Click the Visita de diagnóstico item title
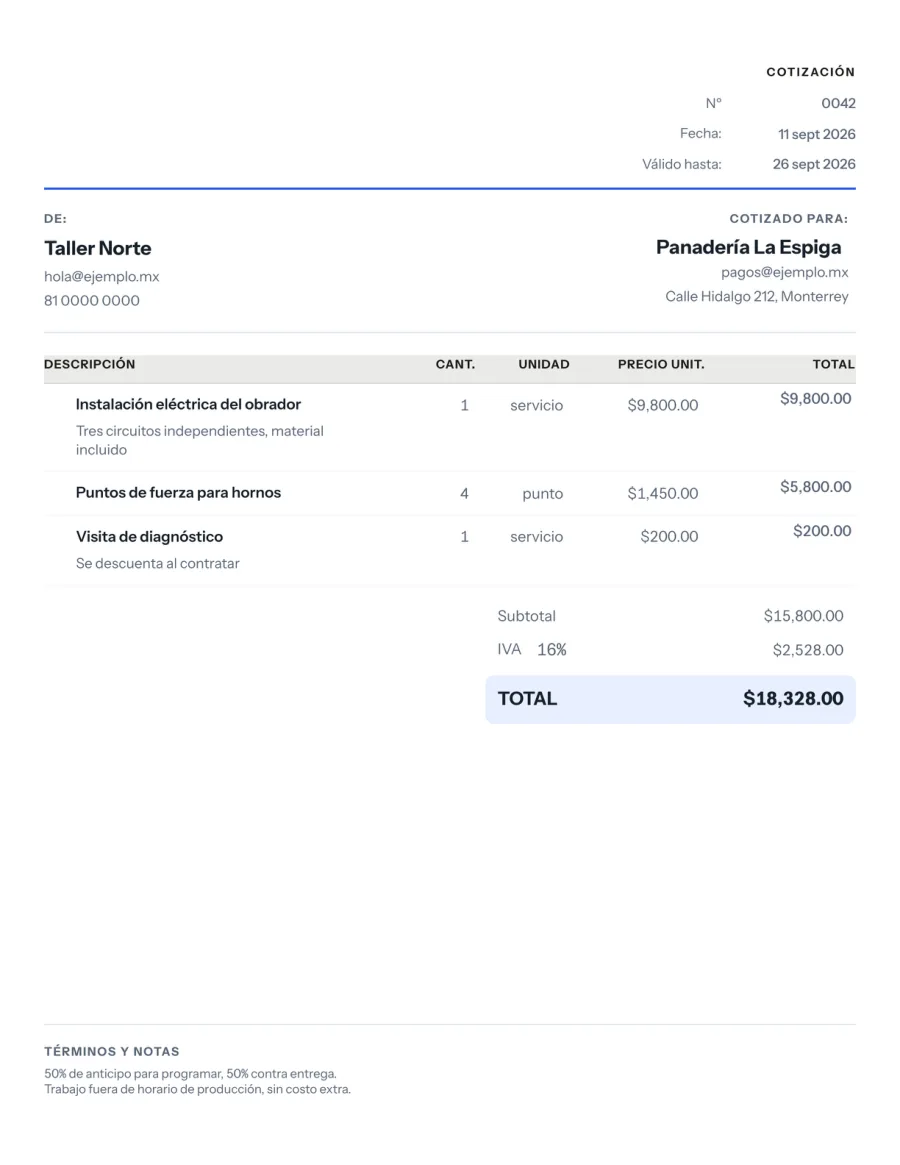 tap(149, 536)
